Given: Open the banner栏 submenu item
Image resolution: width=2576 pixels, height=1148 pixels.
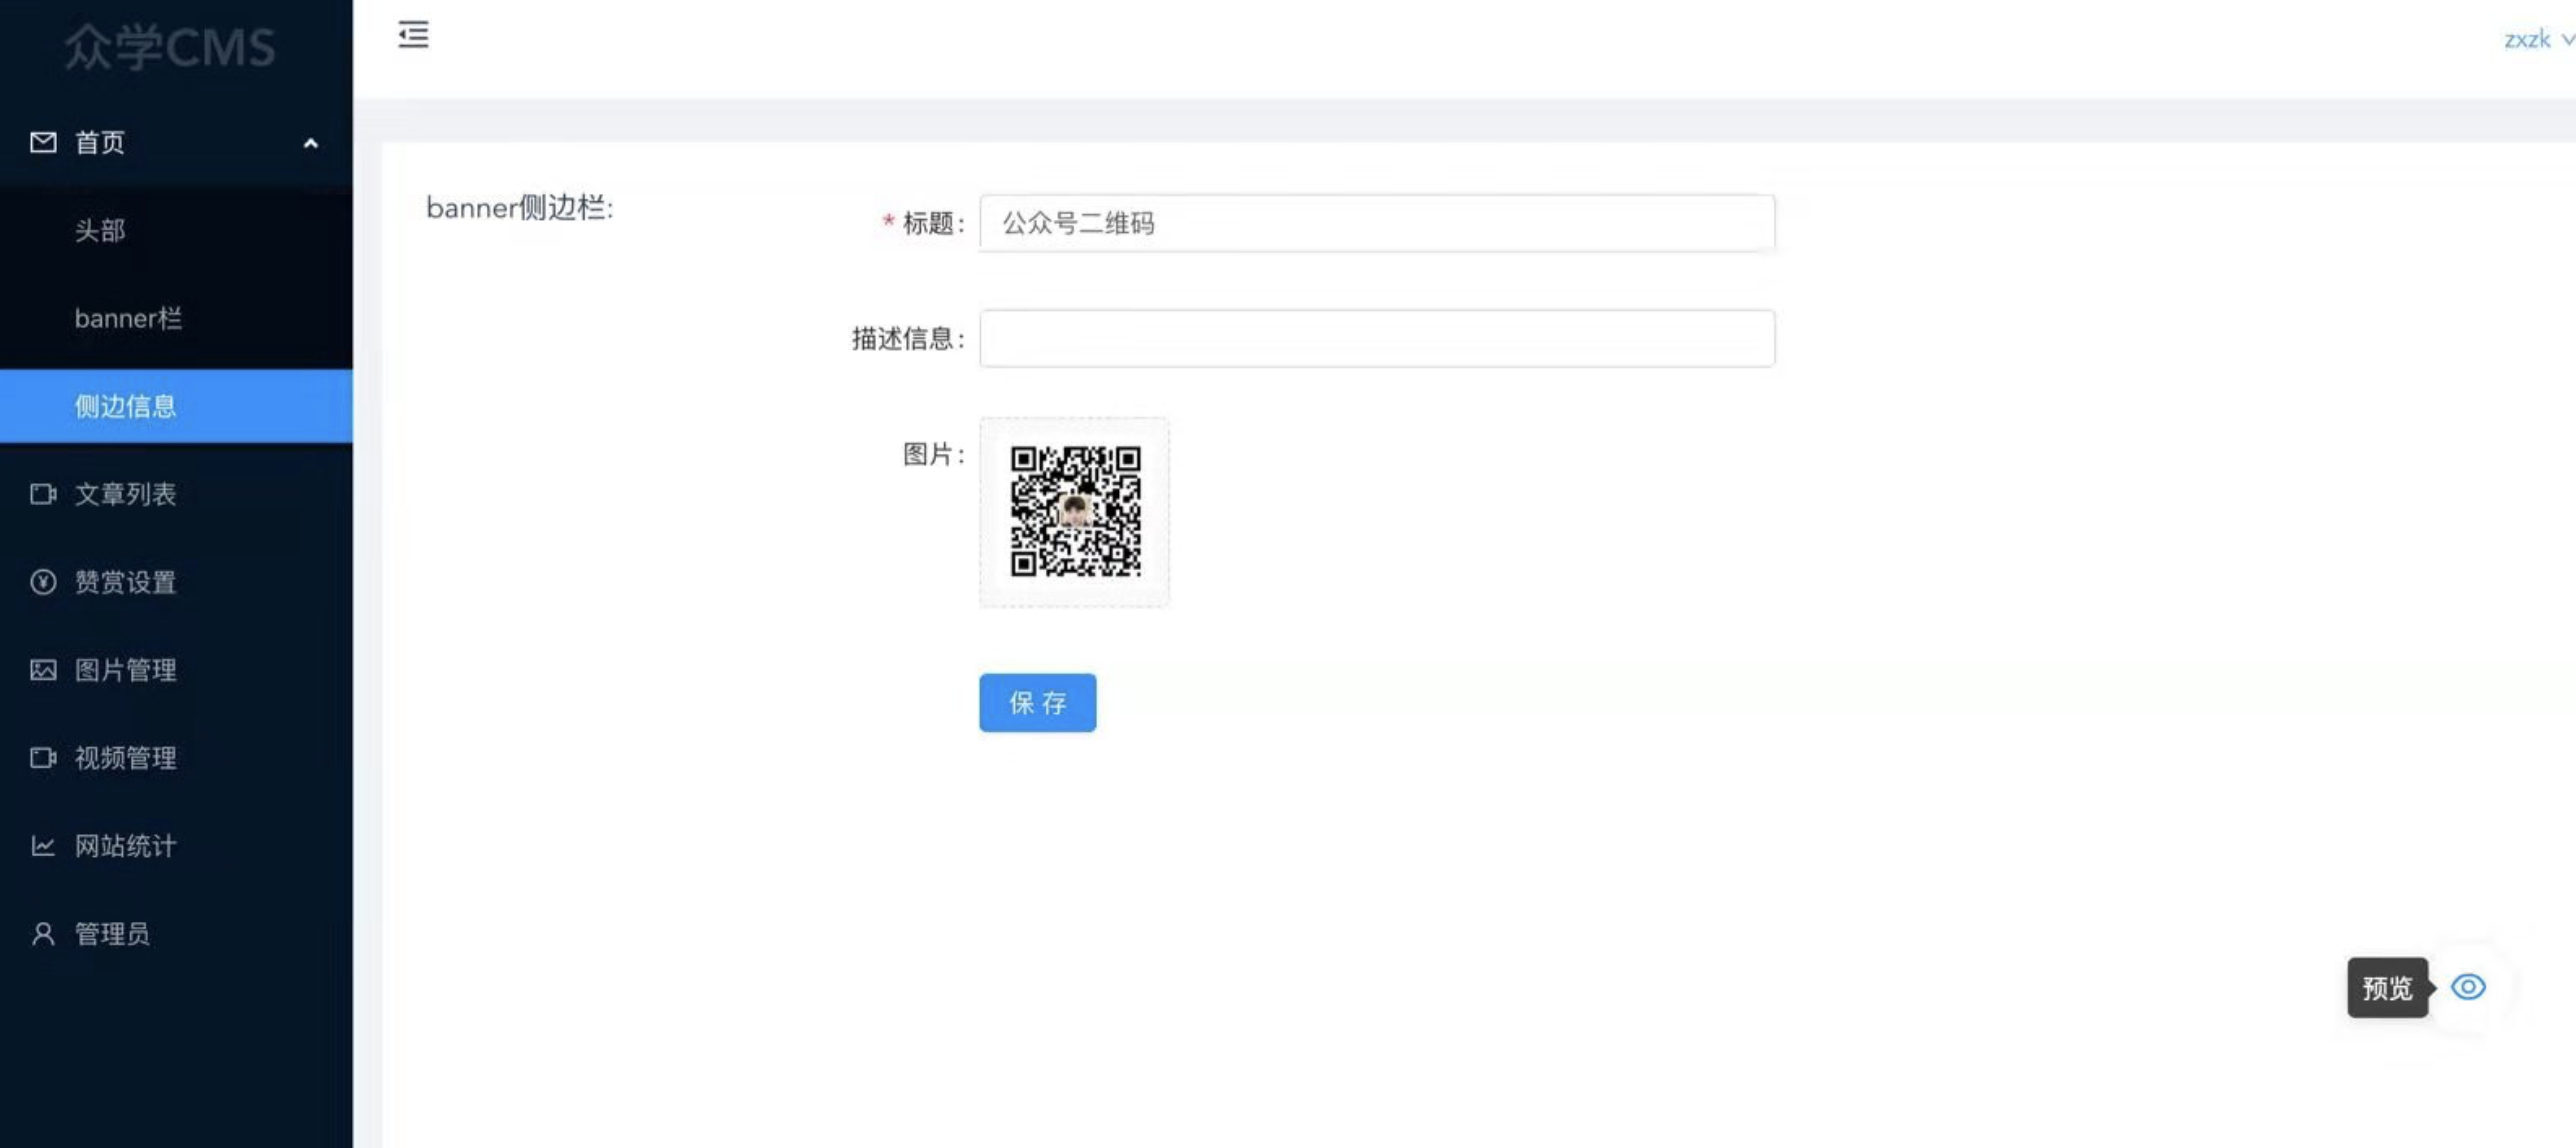Looking at the screenshot, I should point(128,319).
